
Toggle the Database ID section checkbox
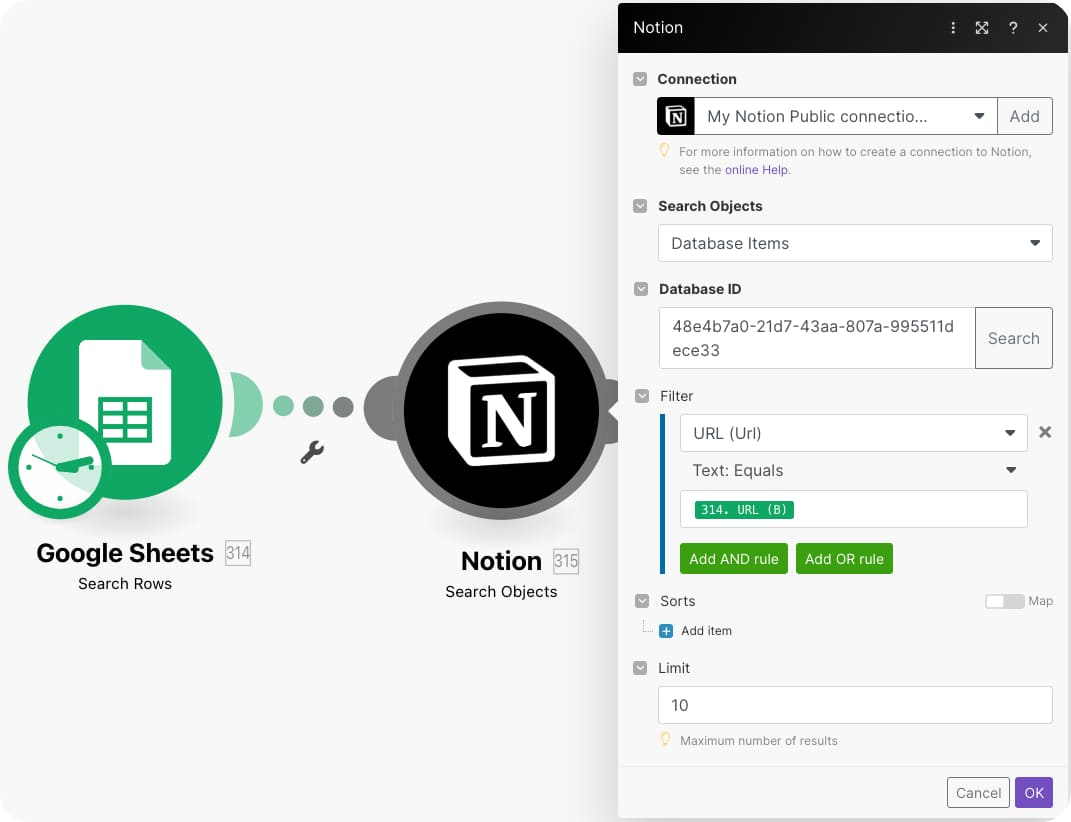click(x=641, y=289)
